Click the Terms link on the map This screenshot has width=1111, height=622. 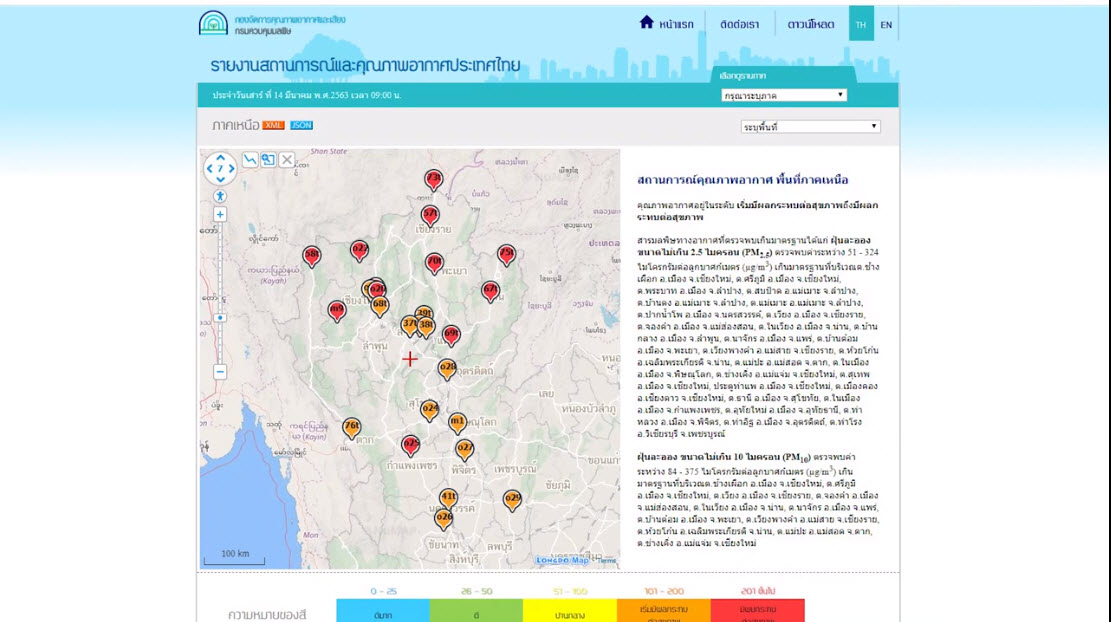point(607,561)
